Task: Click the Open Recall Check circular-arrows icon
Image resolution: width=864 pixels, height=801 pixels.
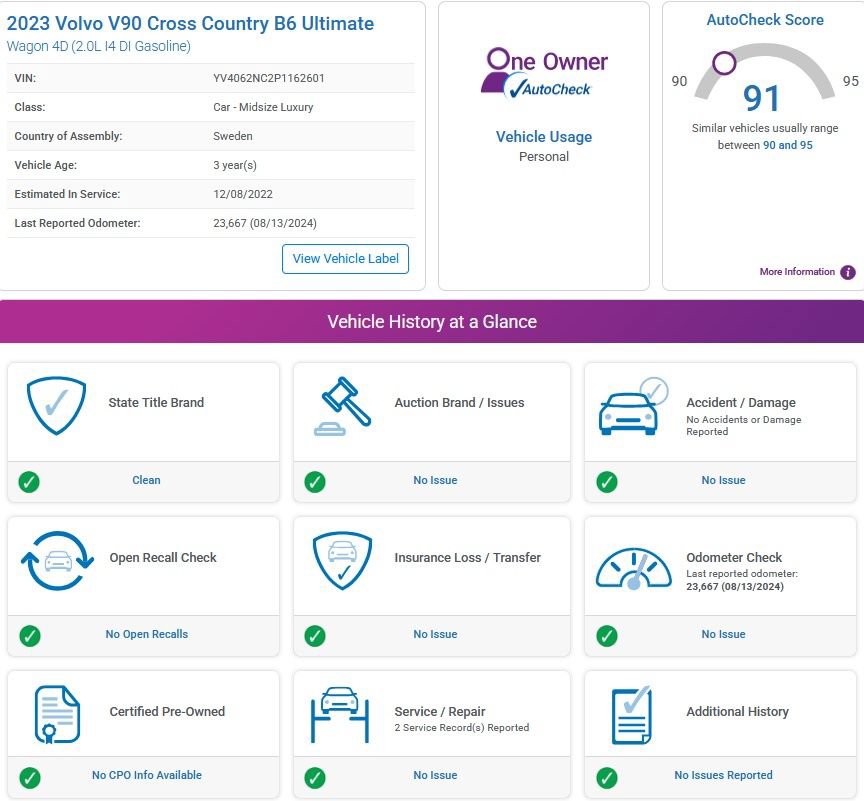Action: (57, 560)
